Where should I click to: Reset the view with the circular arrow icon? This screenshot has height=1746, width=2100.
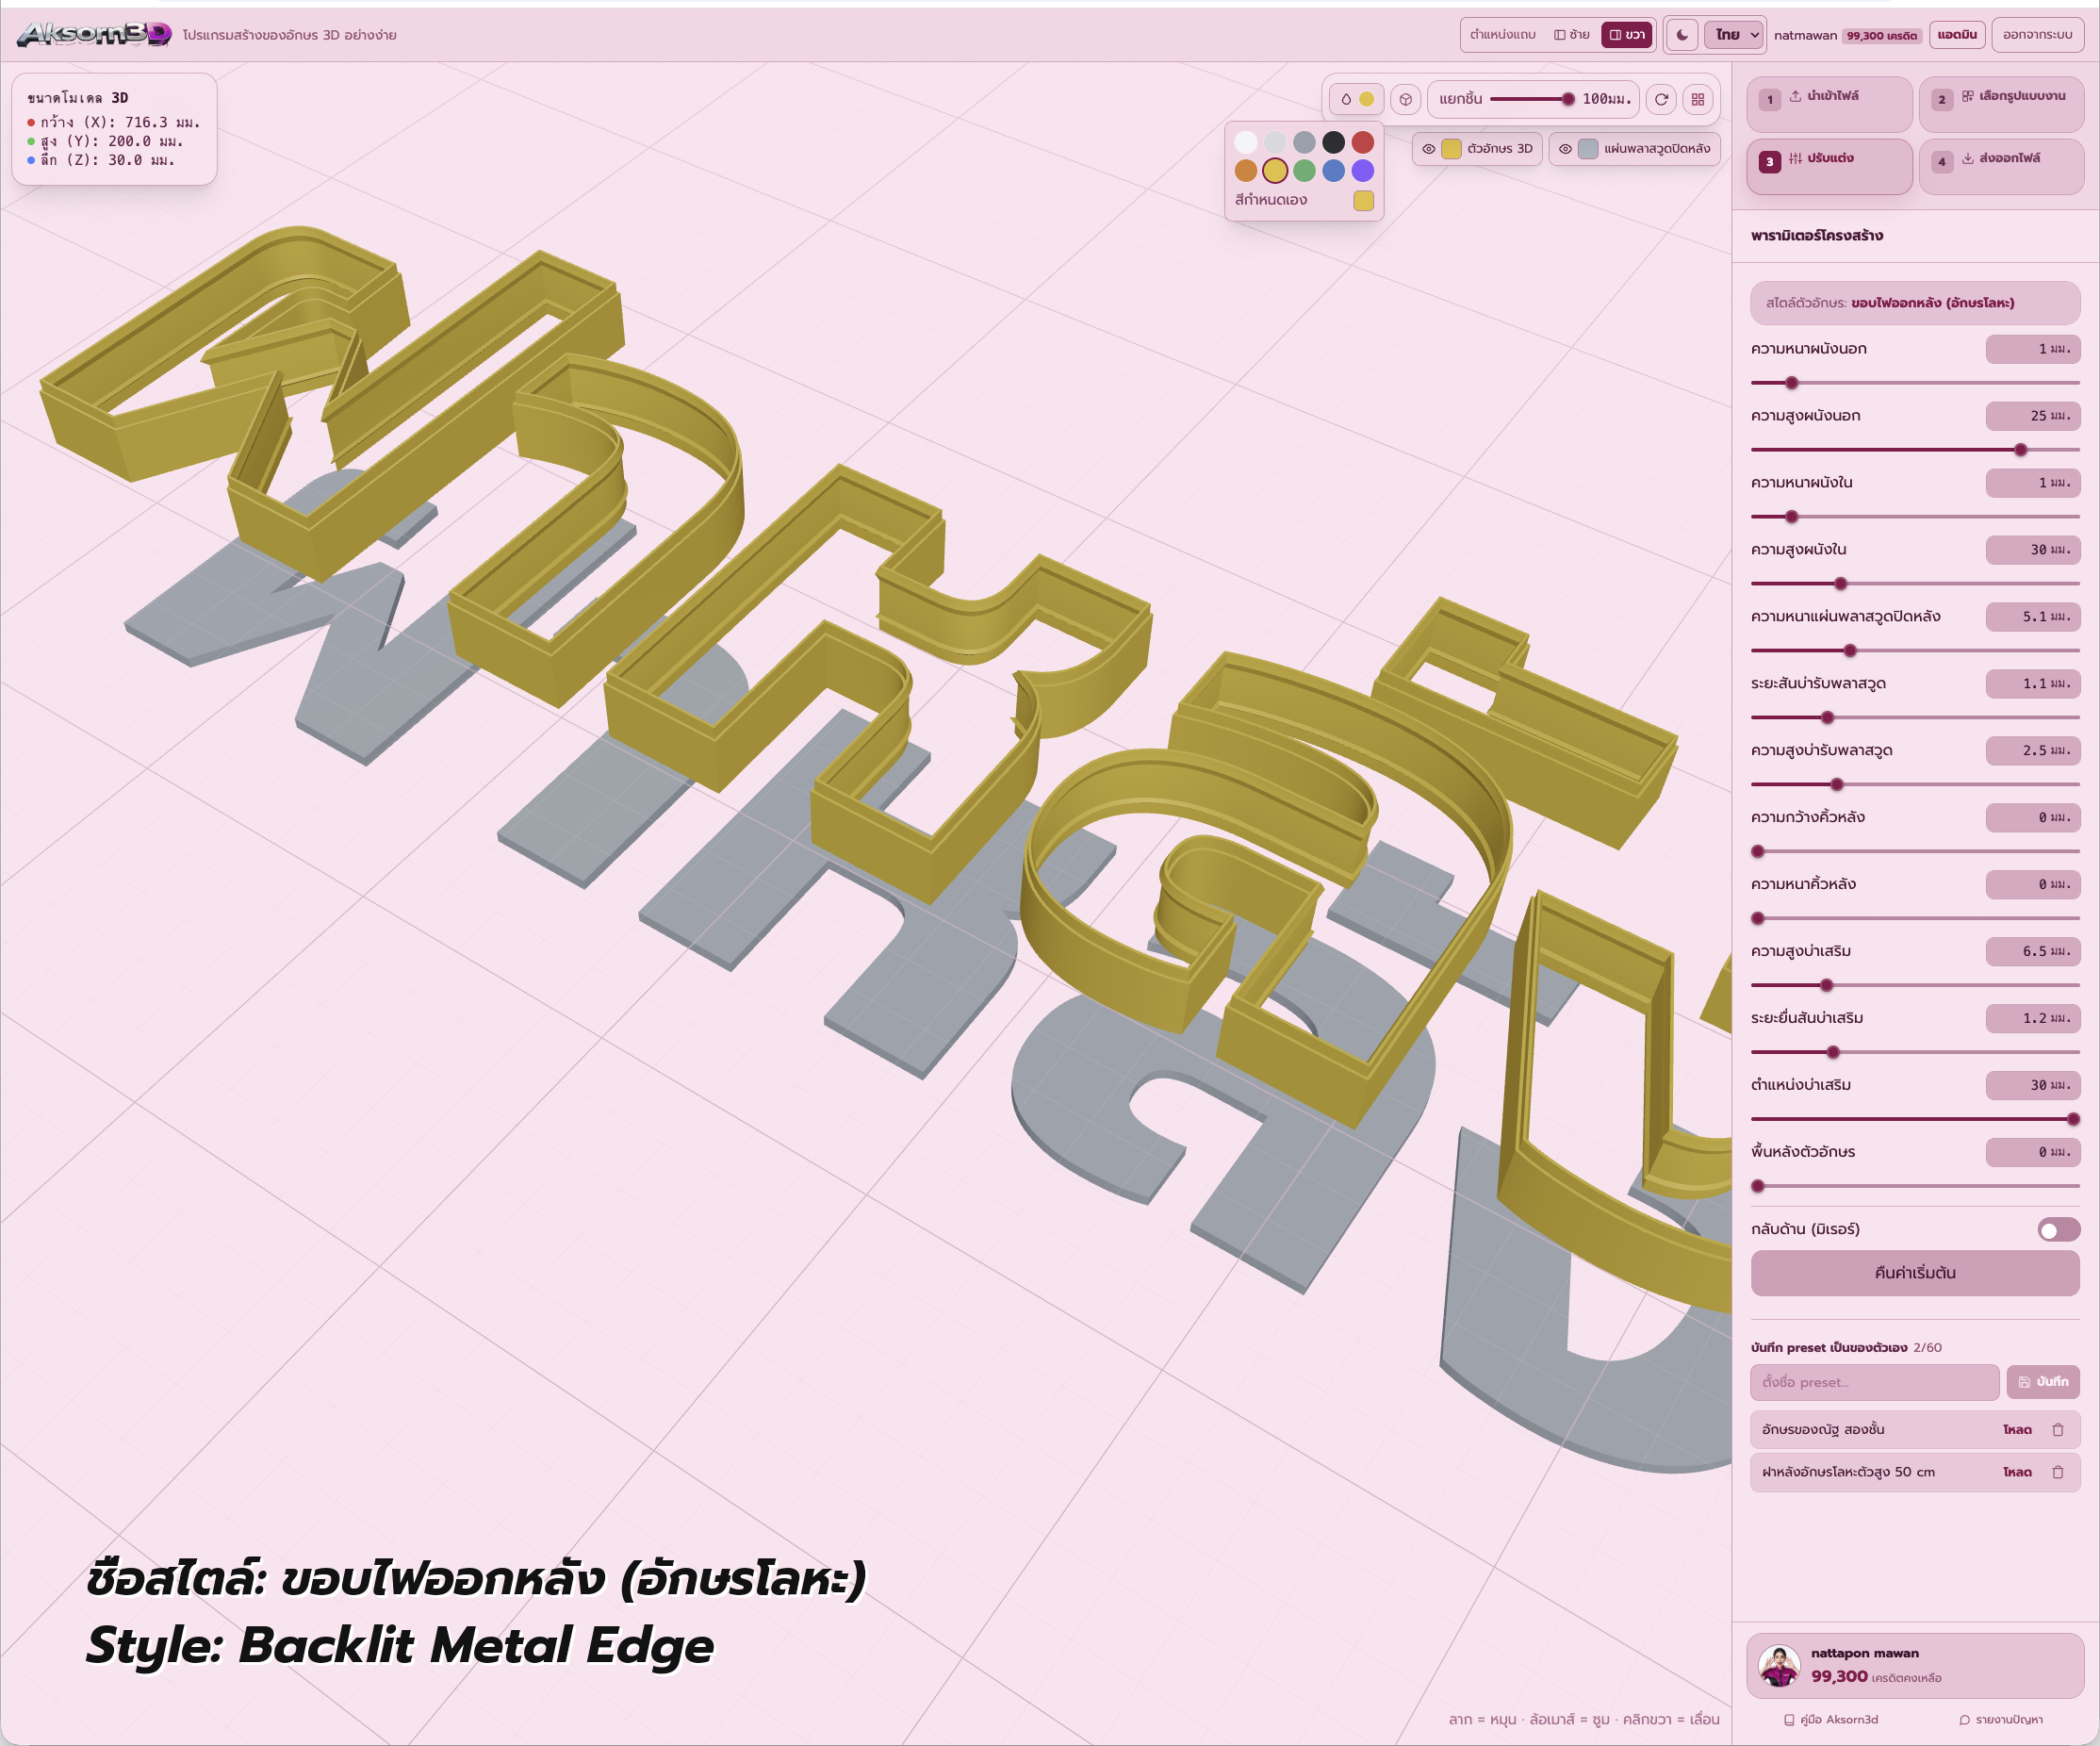tap(1661, 99)
